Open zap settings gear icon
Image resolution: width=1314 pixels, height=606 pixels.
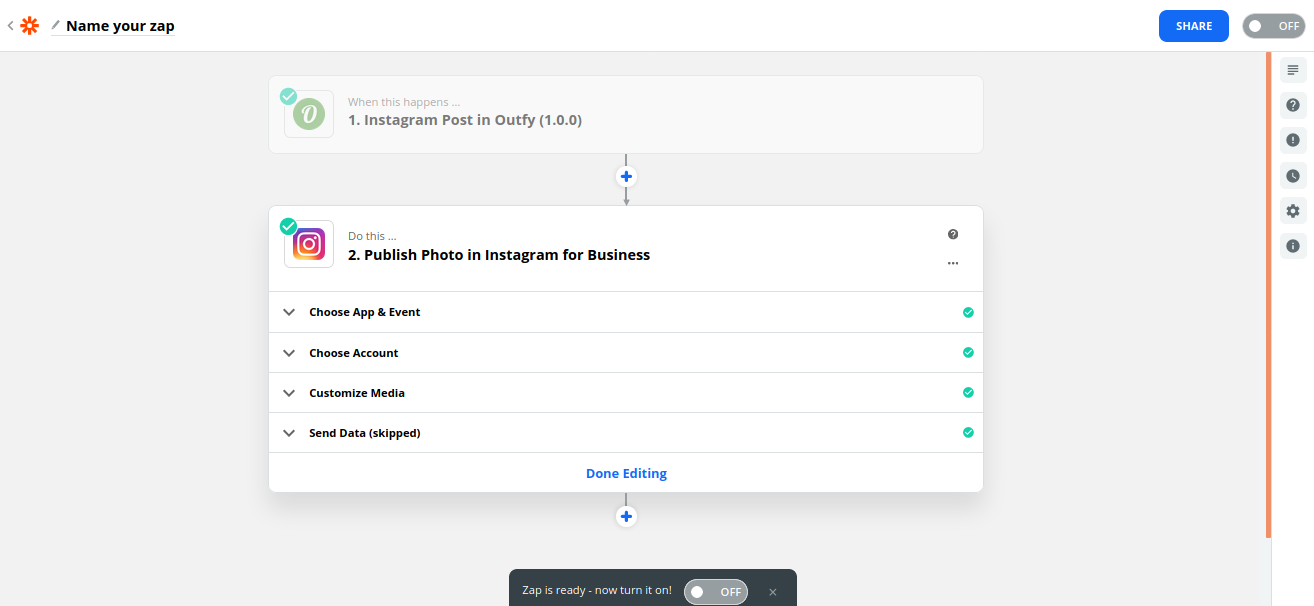point(1293,211)
